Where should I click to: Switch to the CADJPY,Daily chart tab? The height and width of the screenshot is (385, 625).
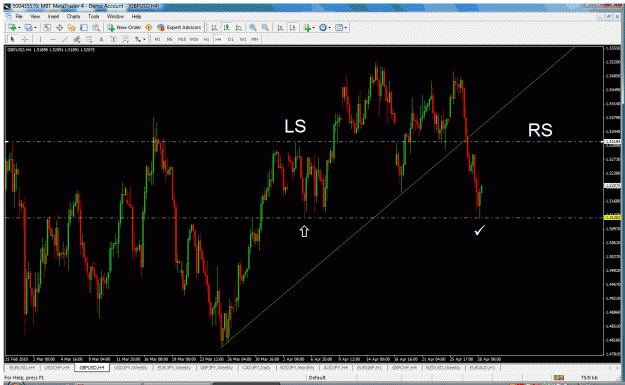pyautogui.click(x=256, y=367)
